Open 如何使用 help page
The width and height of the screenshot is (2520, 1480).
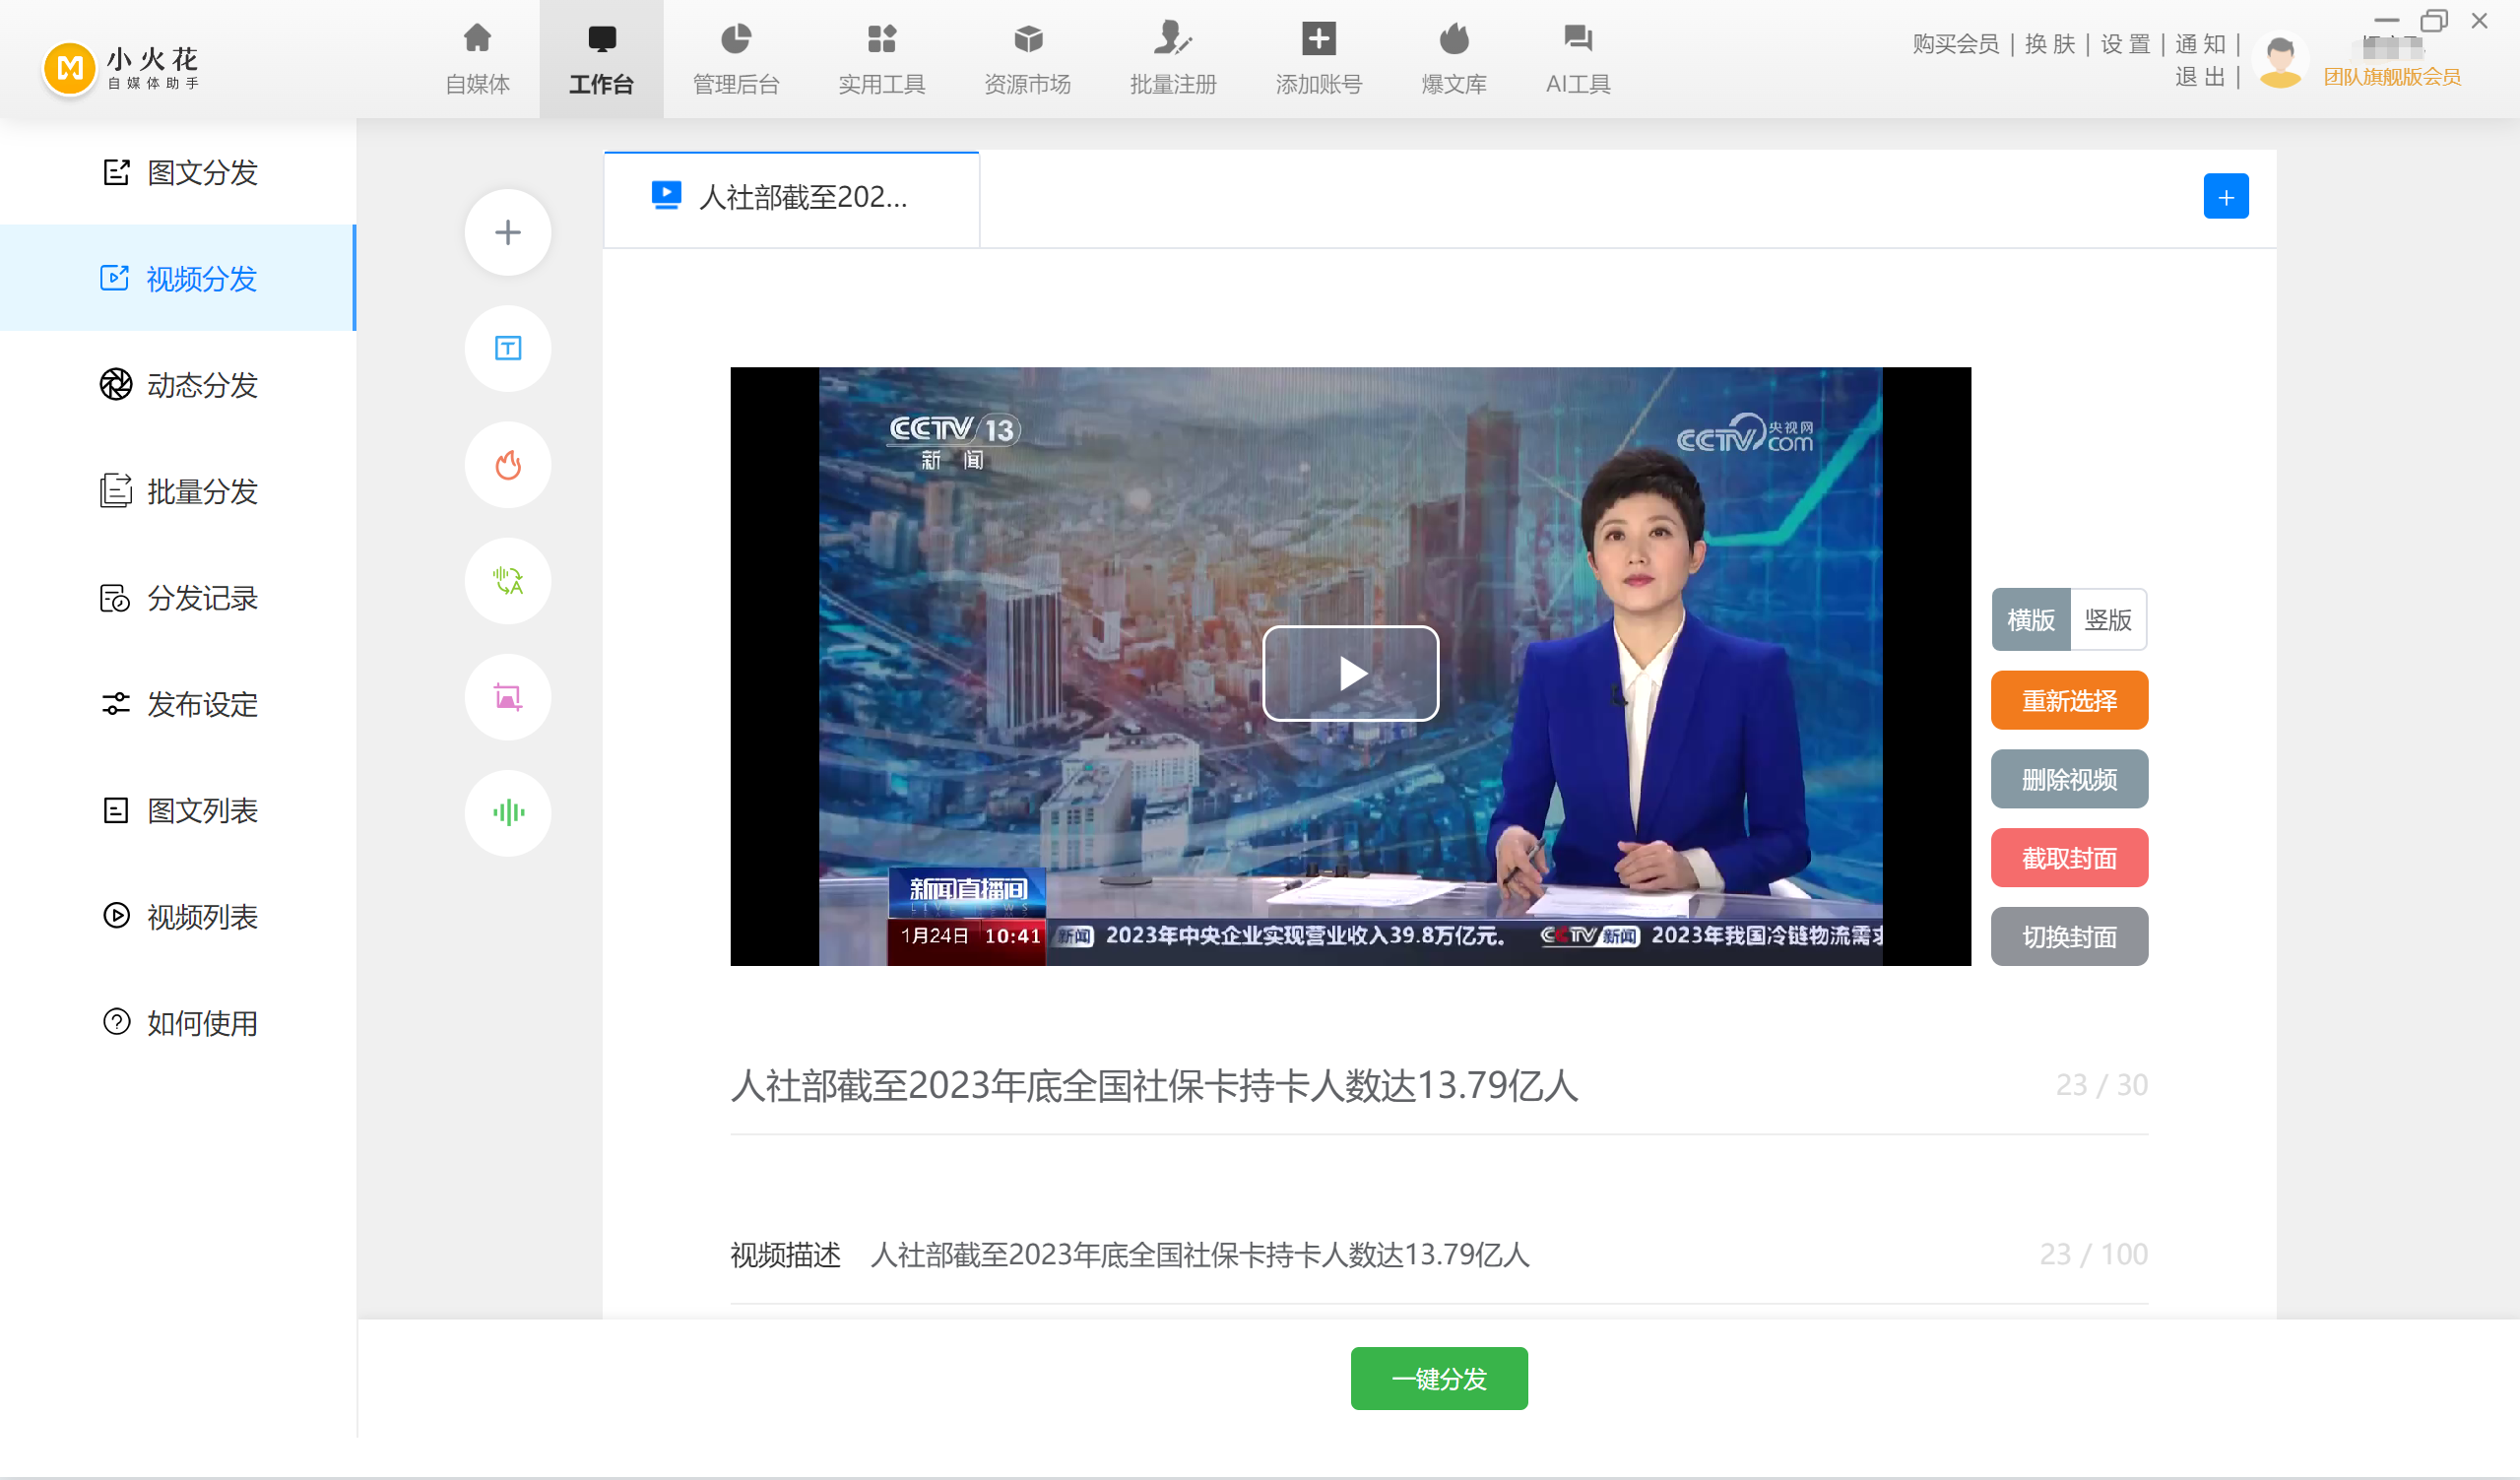click(178, 1022)
